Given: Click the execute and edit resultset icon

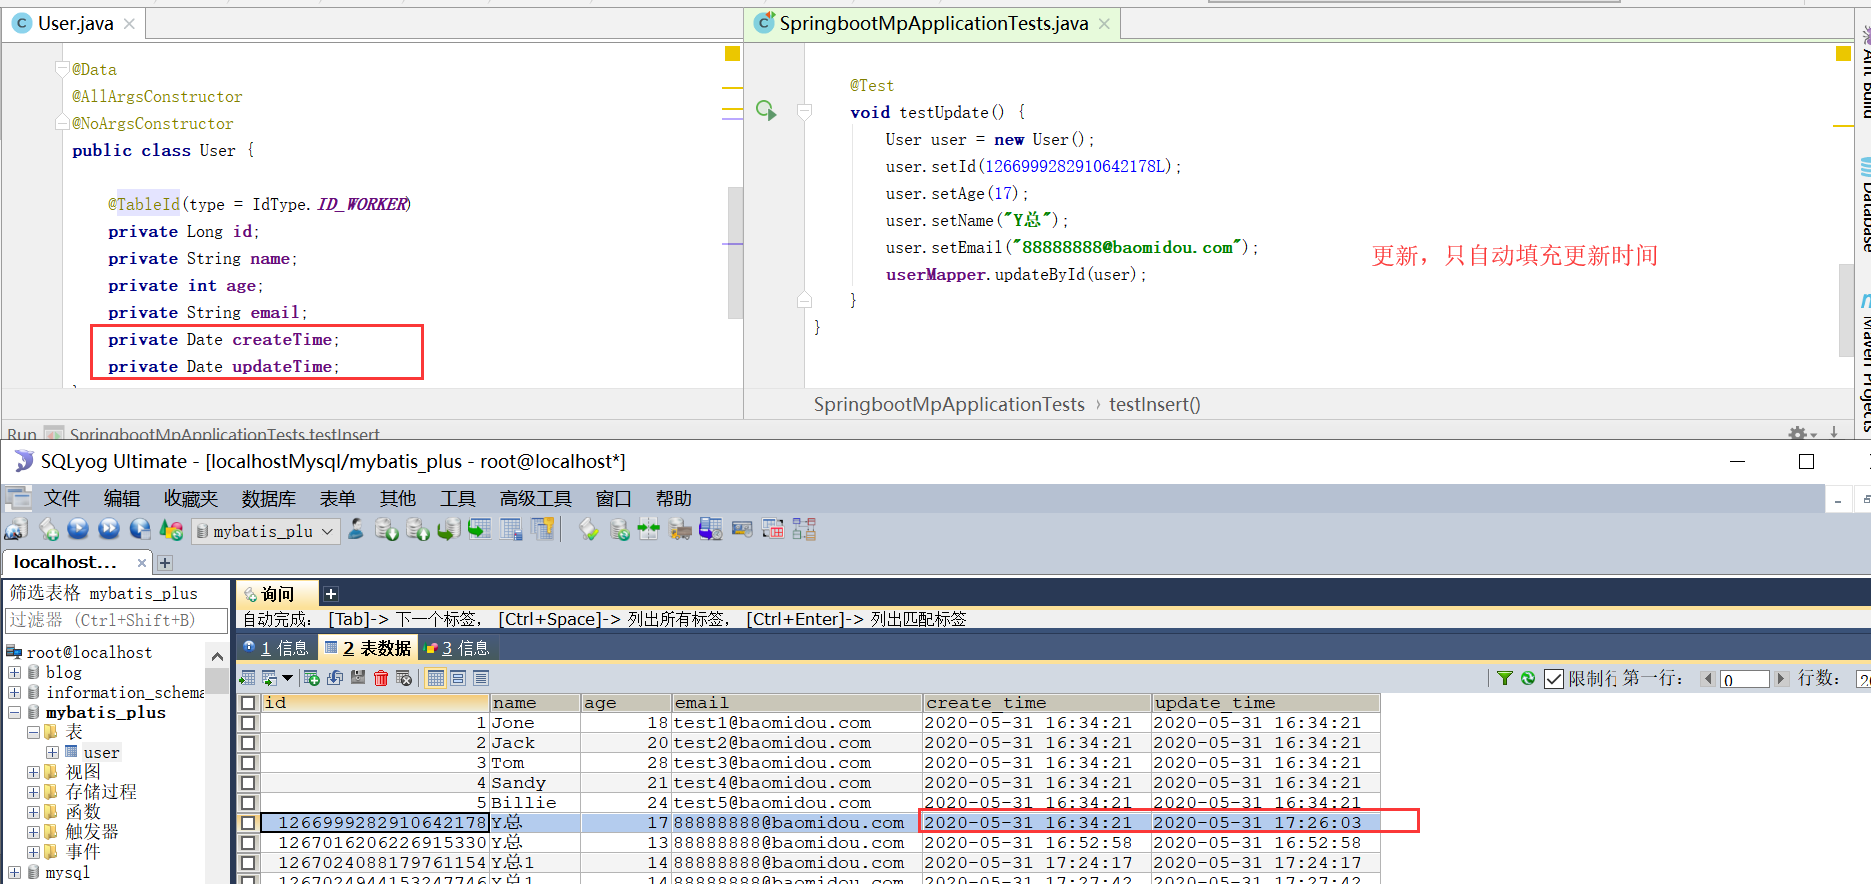Looking at the screenshot, I should pyautogui.click(x=140, y=530).
